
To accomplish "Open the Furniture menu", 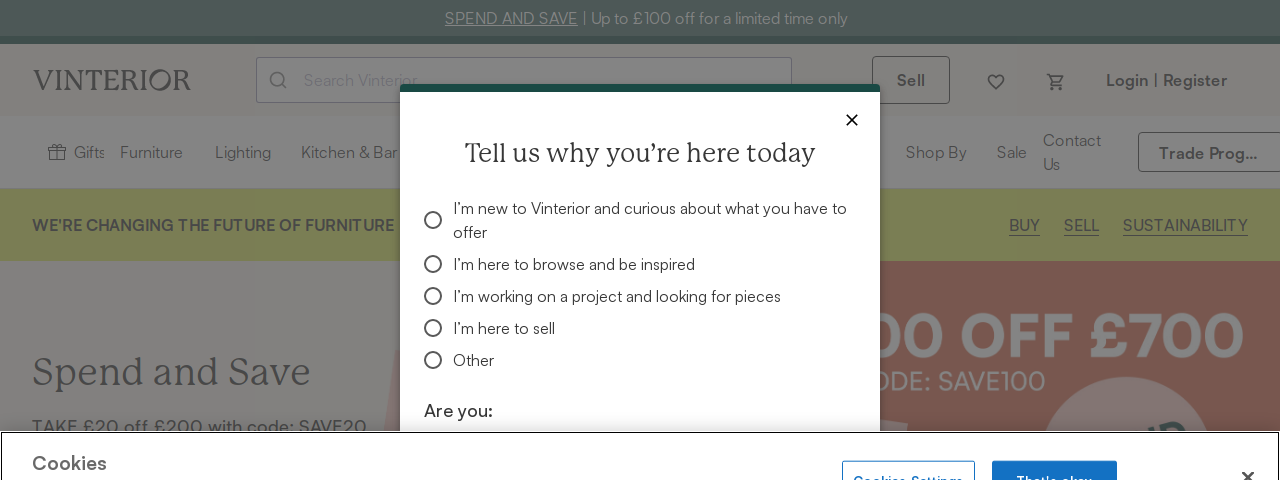I will point(151,152).
